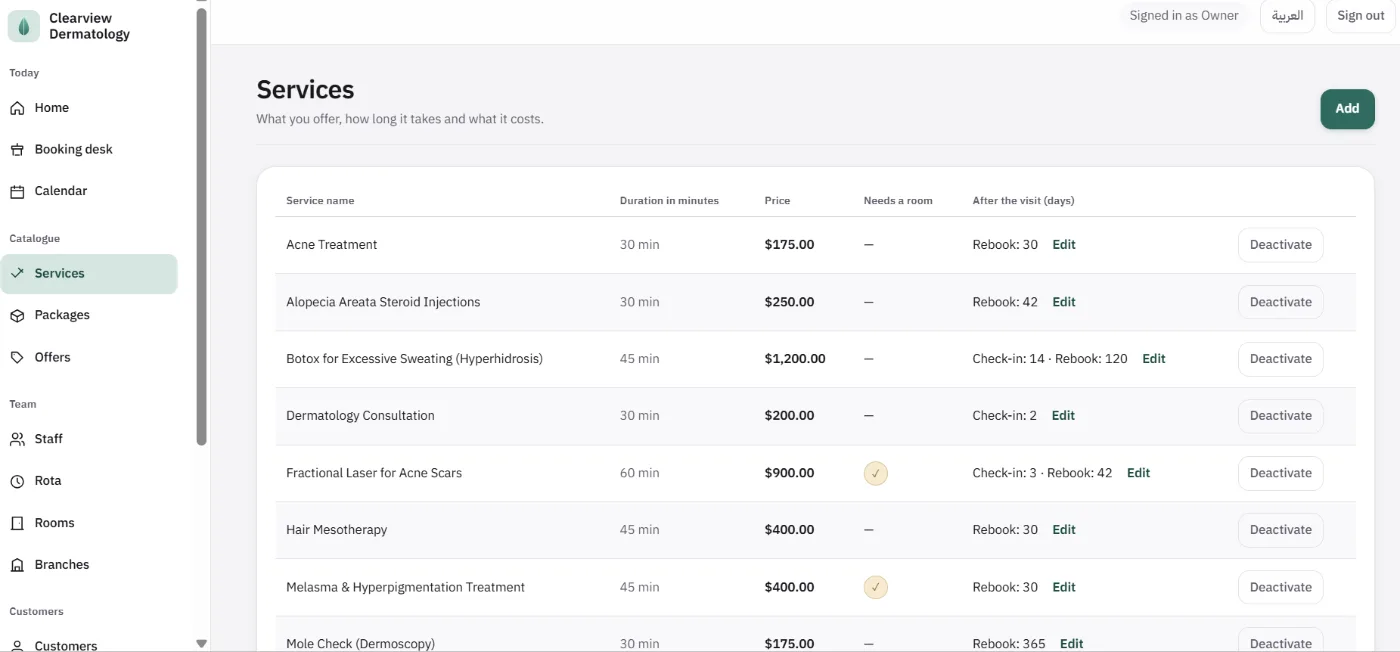Image resolution: width=1400 pixels, height=652 pixels.
Task: Click the Branches building icon
Action: pyautogui.click(x=17, y=565)
